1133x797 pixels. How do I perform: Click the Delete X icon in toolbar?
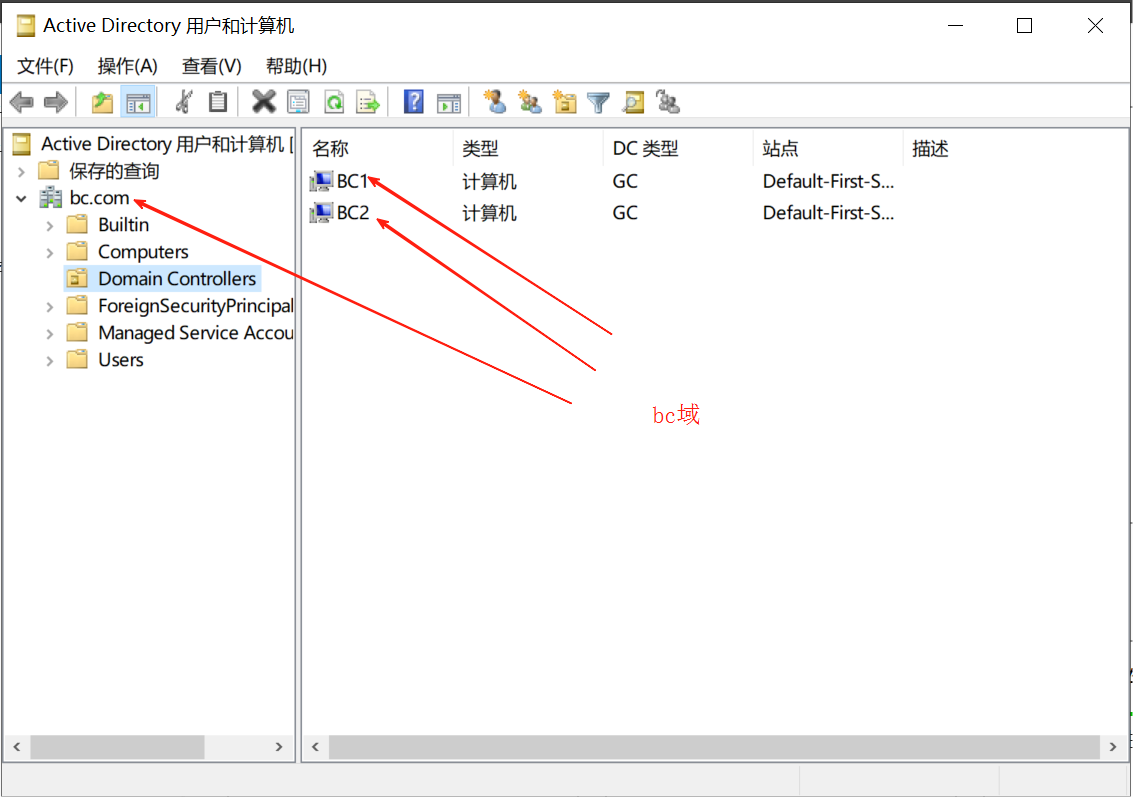click(264, 102)
